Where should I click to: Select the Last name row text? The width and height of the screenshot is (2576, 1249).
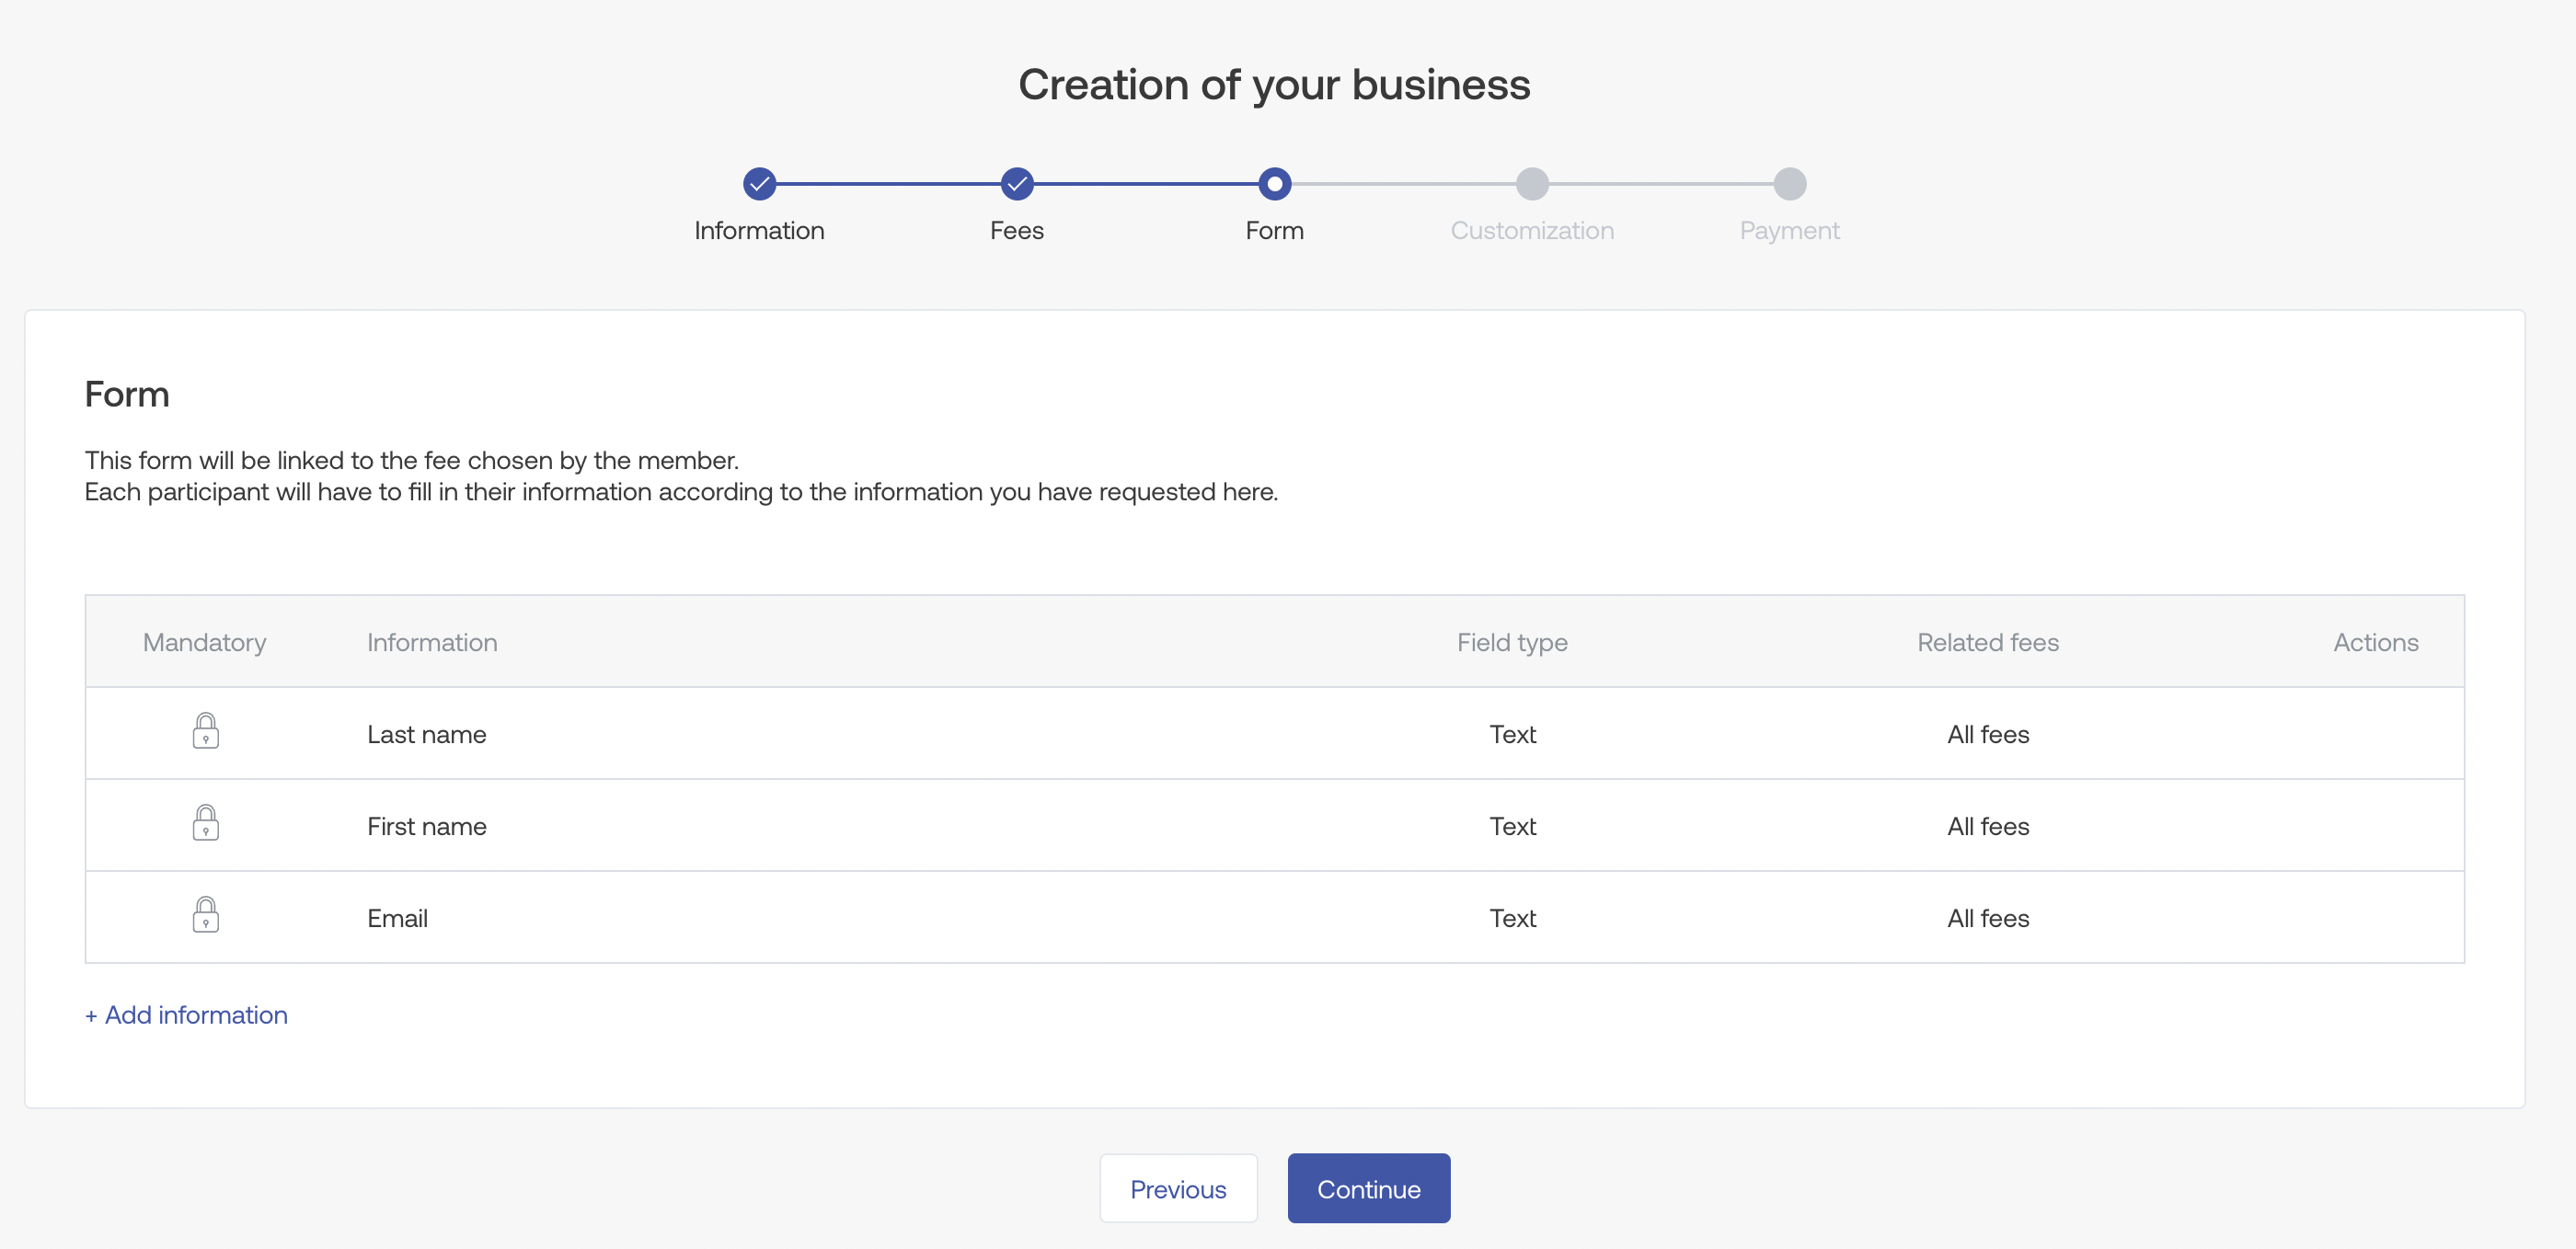click(x=426, y=735)
